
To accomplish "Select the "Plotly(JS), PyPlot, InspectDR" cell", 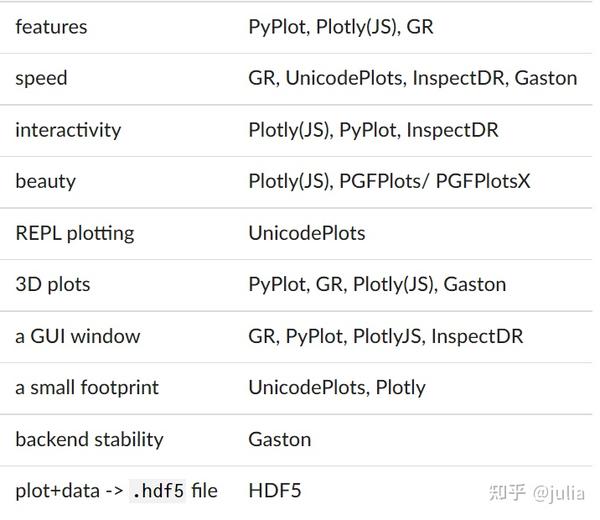I will pos(373,130).
